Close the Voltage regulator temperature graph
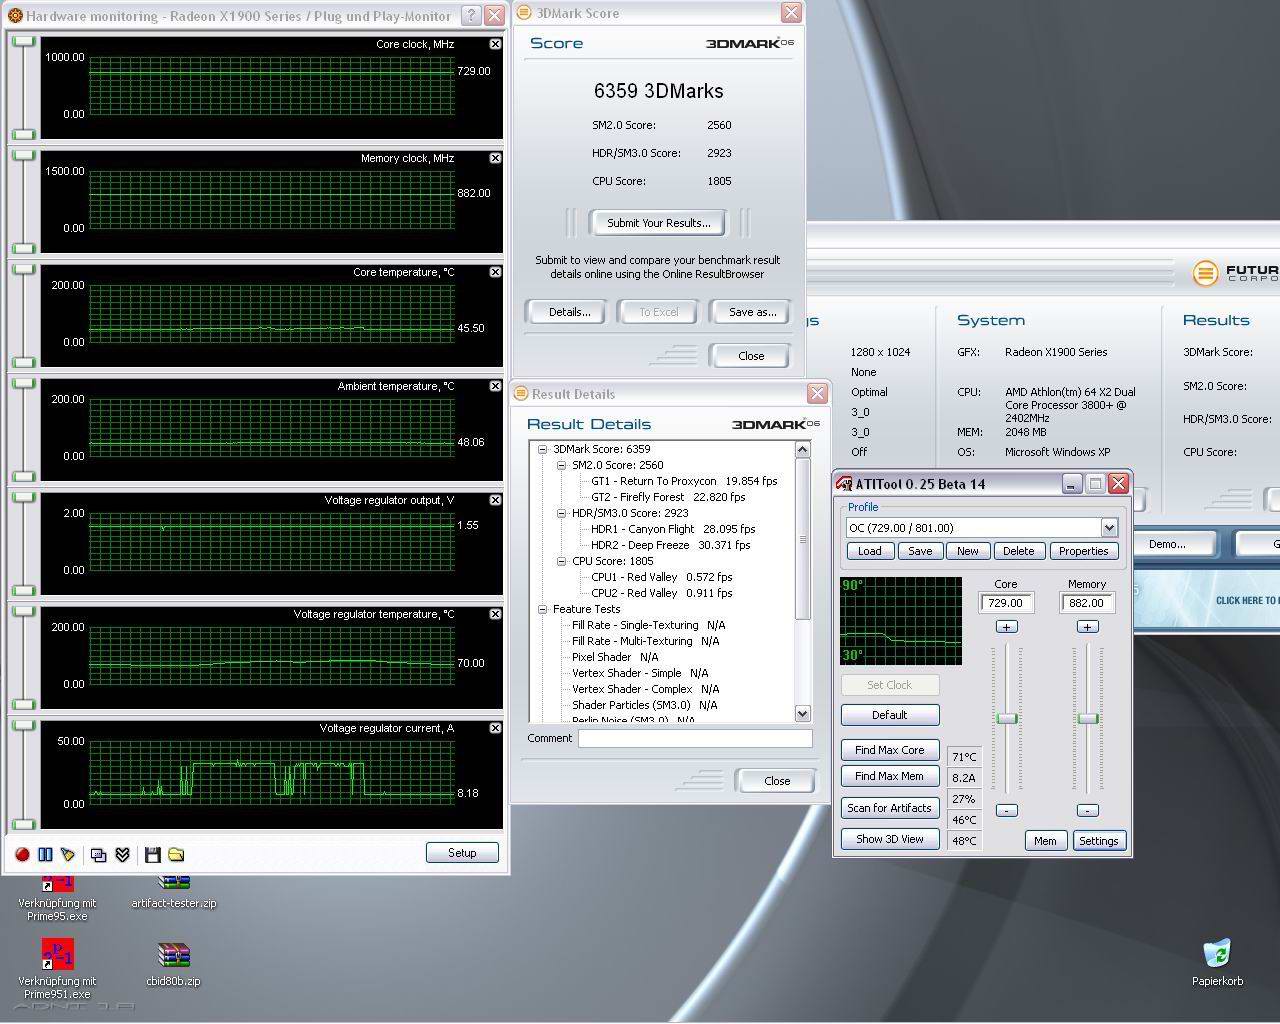Viewport: 1280px width, 1024px height. [x=495, y=614]
